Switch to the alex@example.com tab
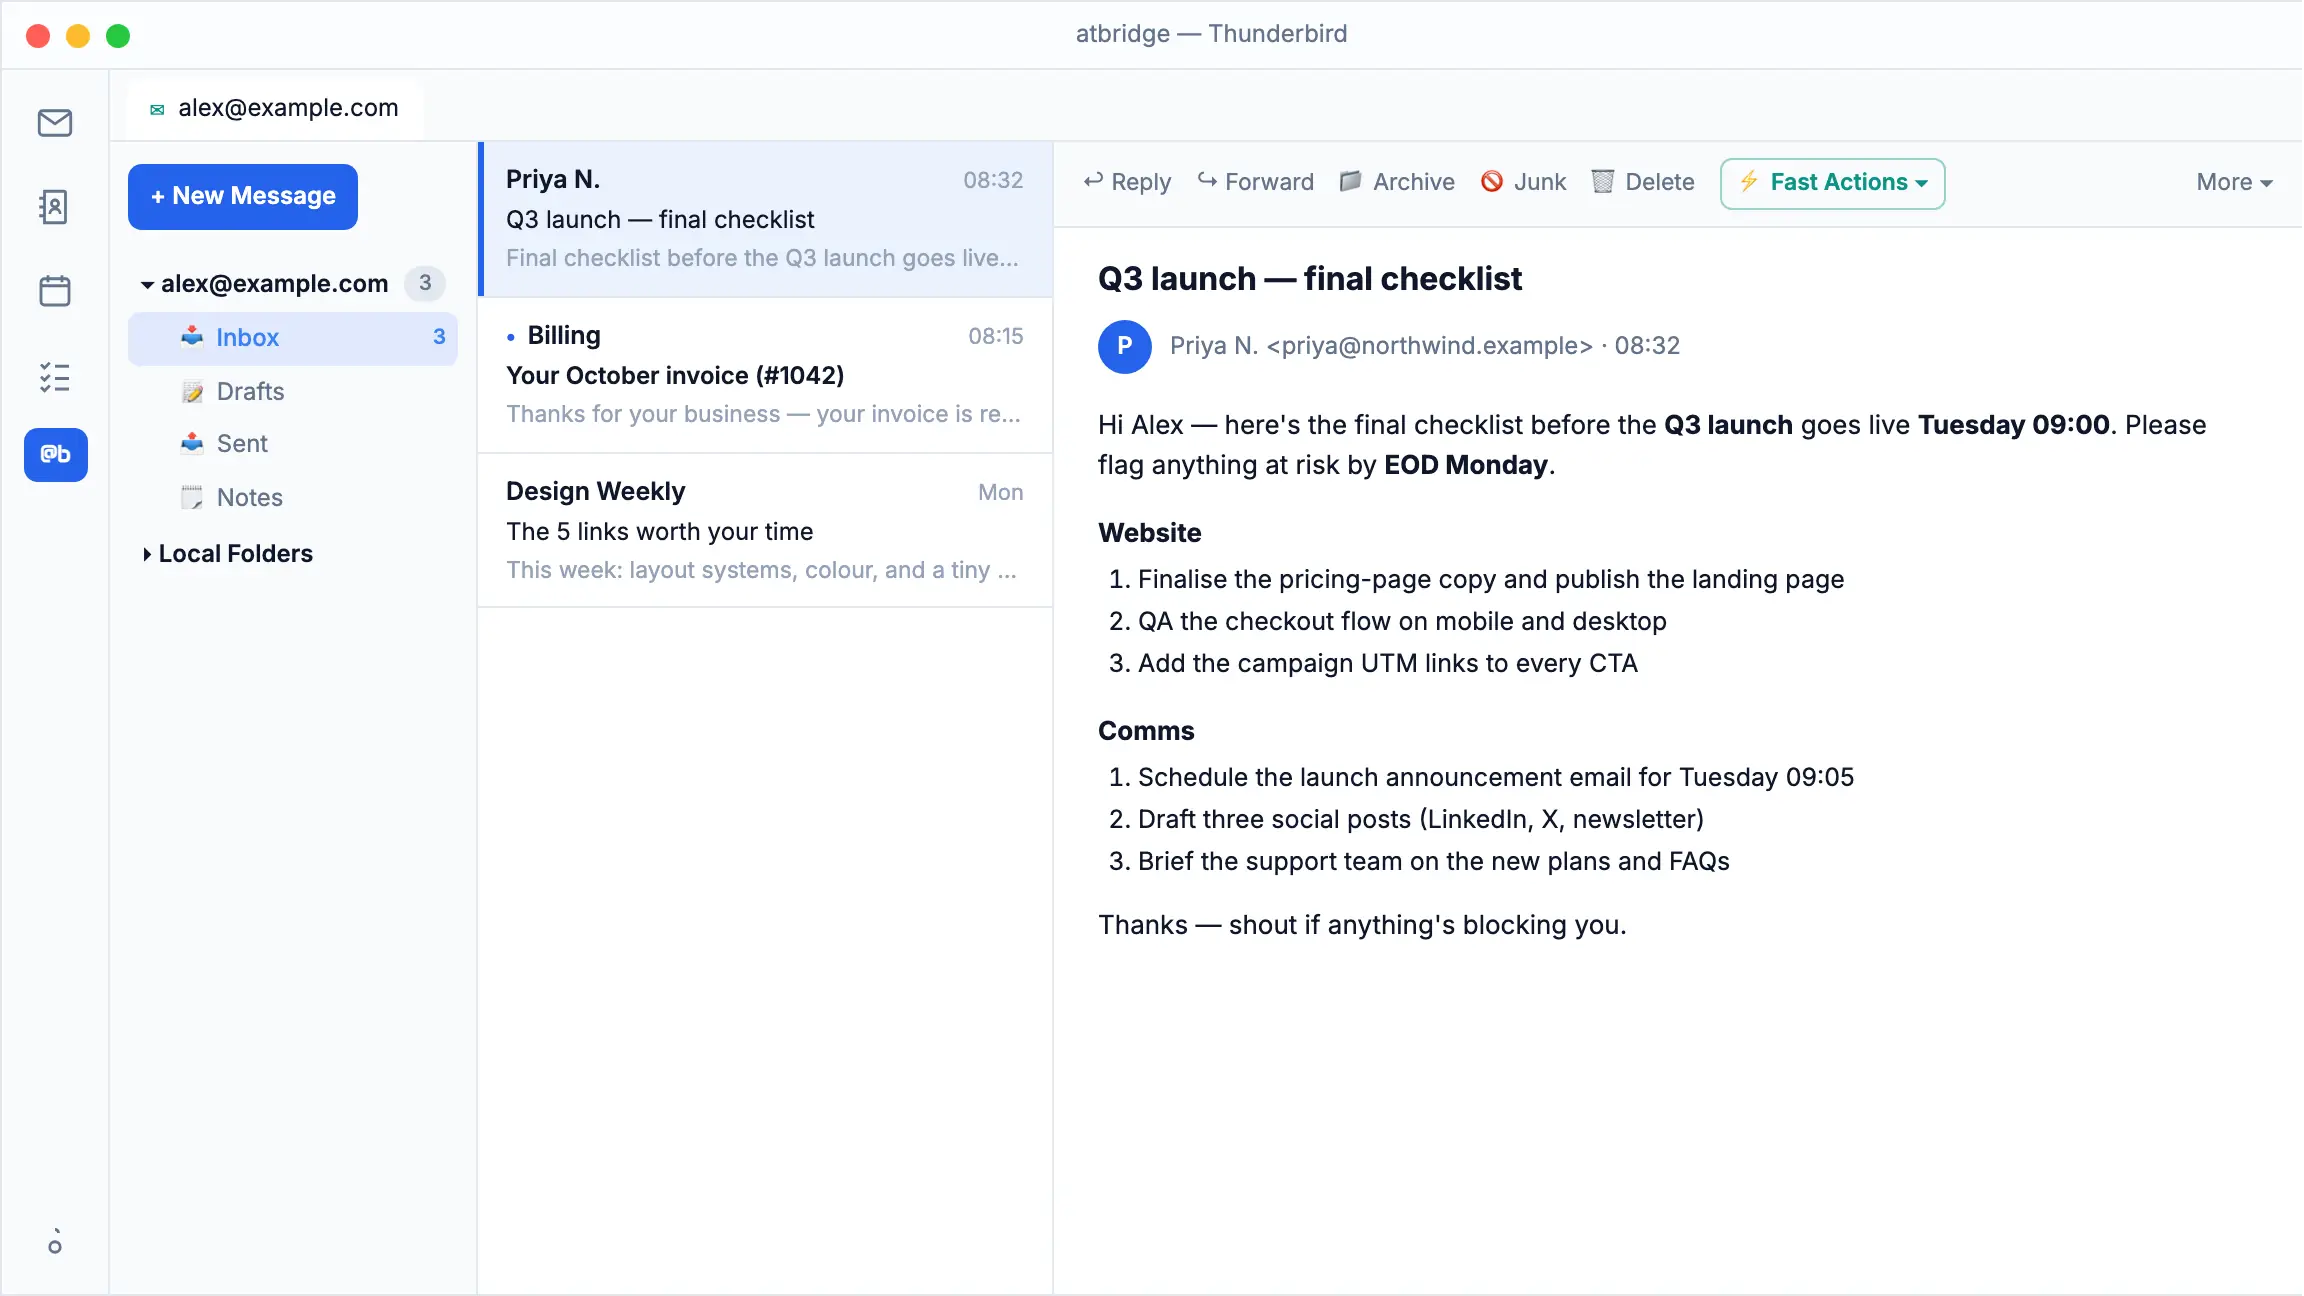Viewport: 2304px width, 1296px height. [x=274, y=108]
